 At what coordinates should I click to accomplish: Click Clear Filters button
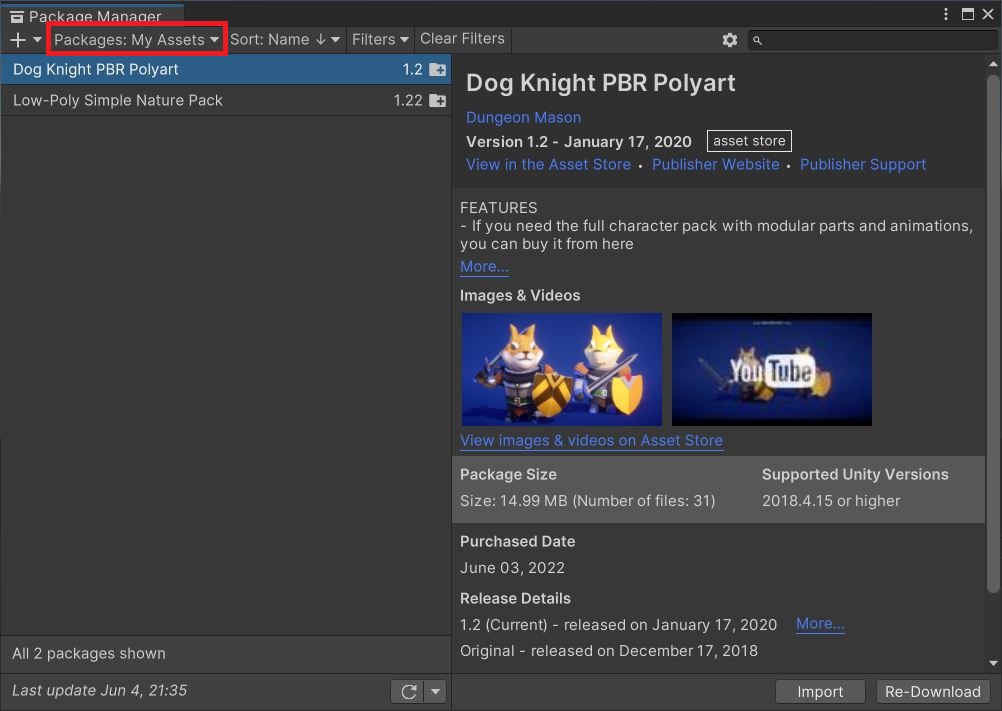[x=462, y=39]
